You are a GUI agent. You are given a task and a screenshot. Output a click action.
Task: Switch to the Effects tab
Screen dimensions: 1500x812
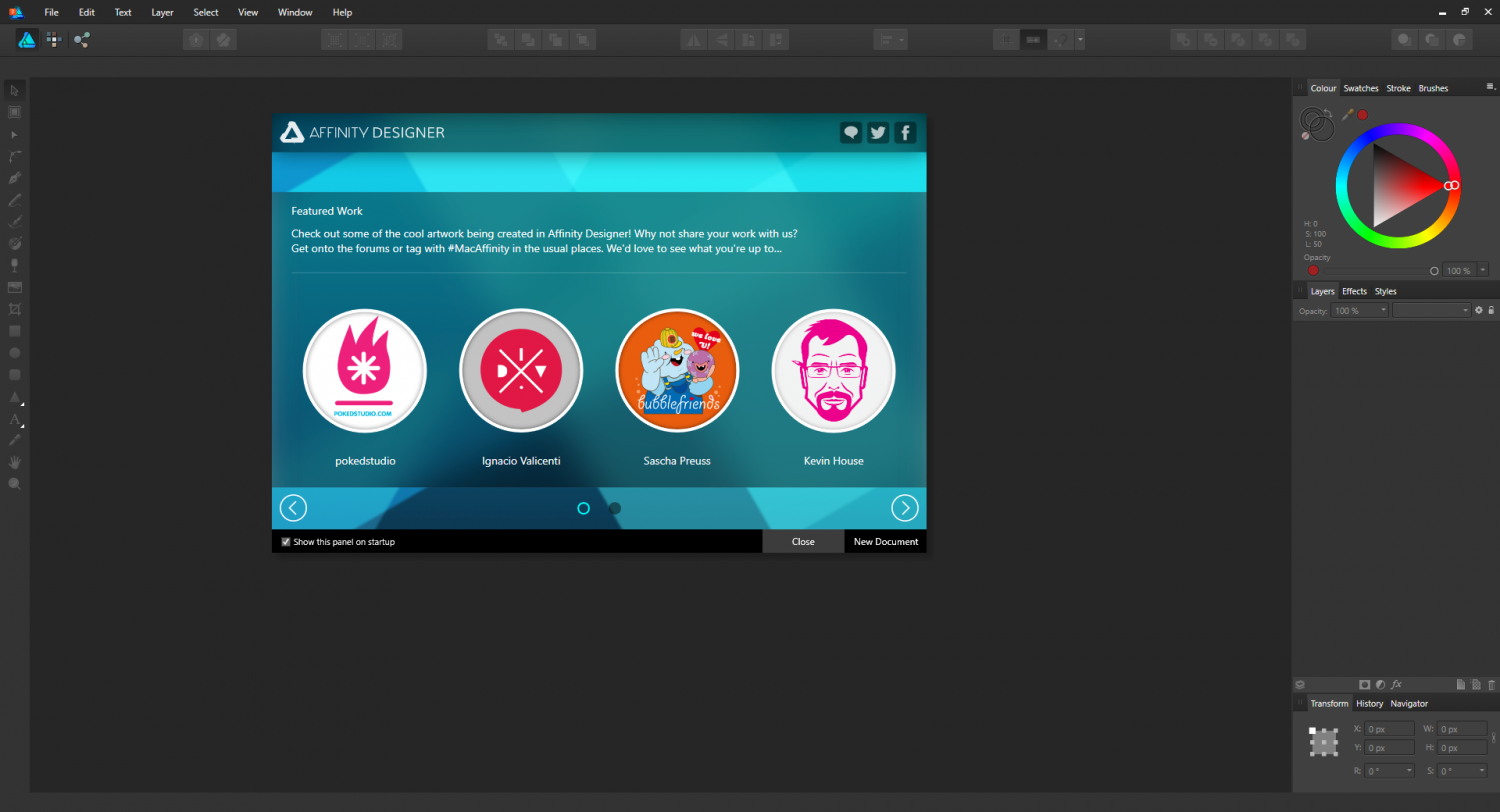click(x=1354, y=291)
